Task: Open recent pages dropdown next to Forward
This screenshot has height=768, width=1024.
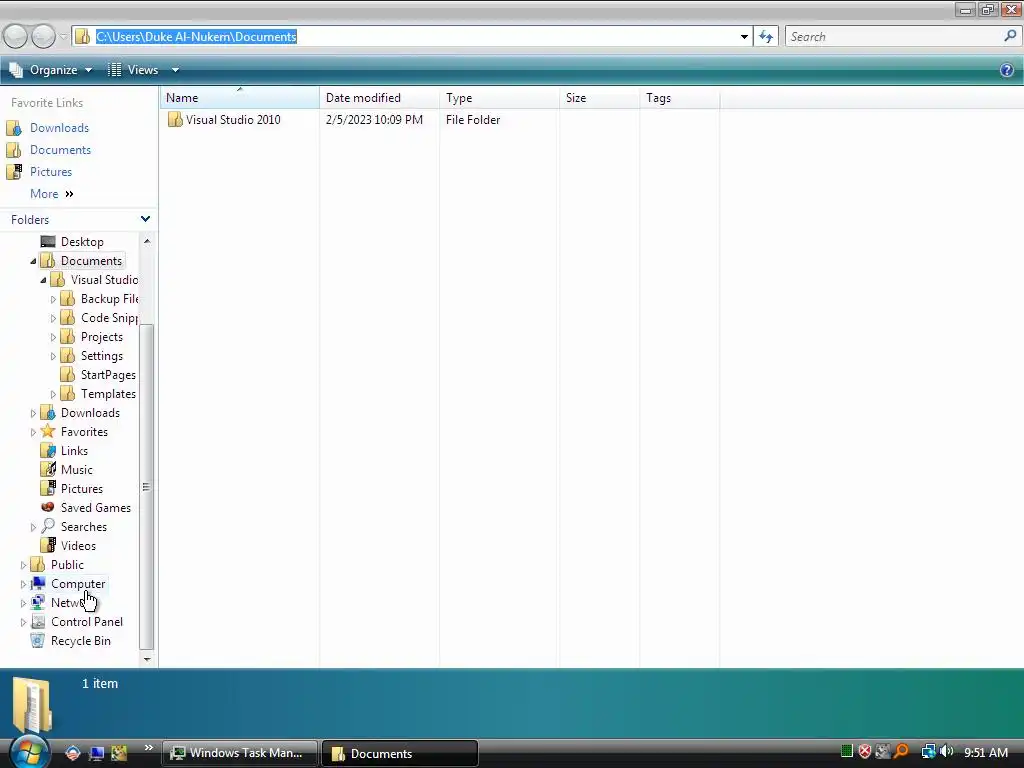Action: pos(63,37)
